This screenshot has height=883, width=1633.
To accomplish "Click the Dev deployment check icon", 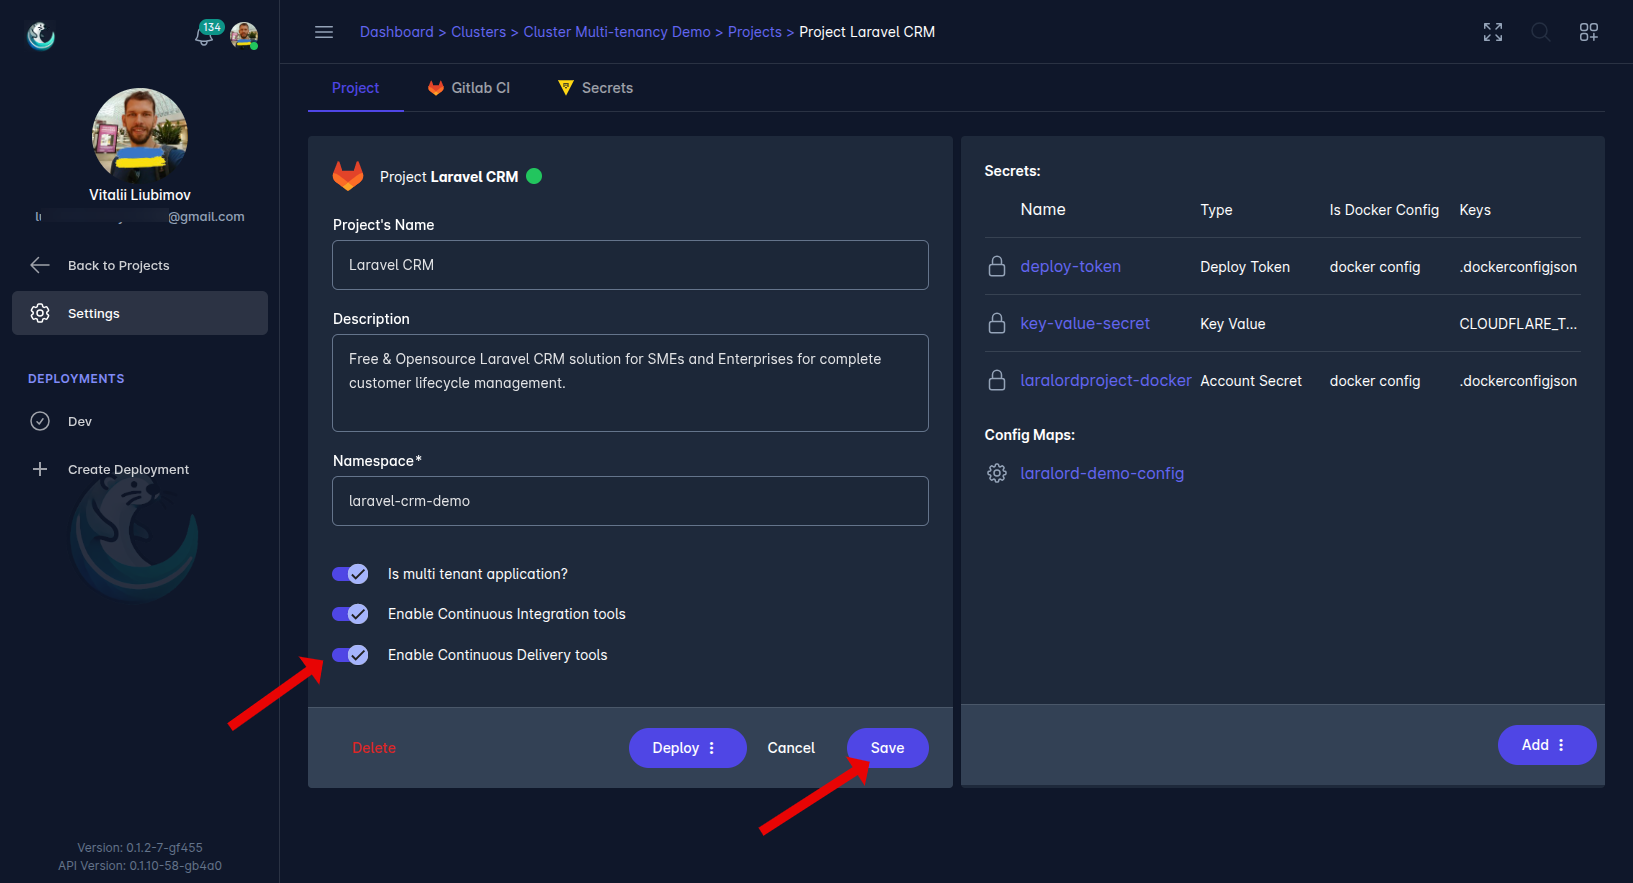I will [40, 421].
